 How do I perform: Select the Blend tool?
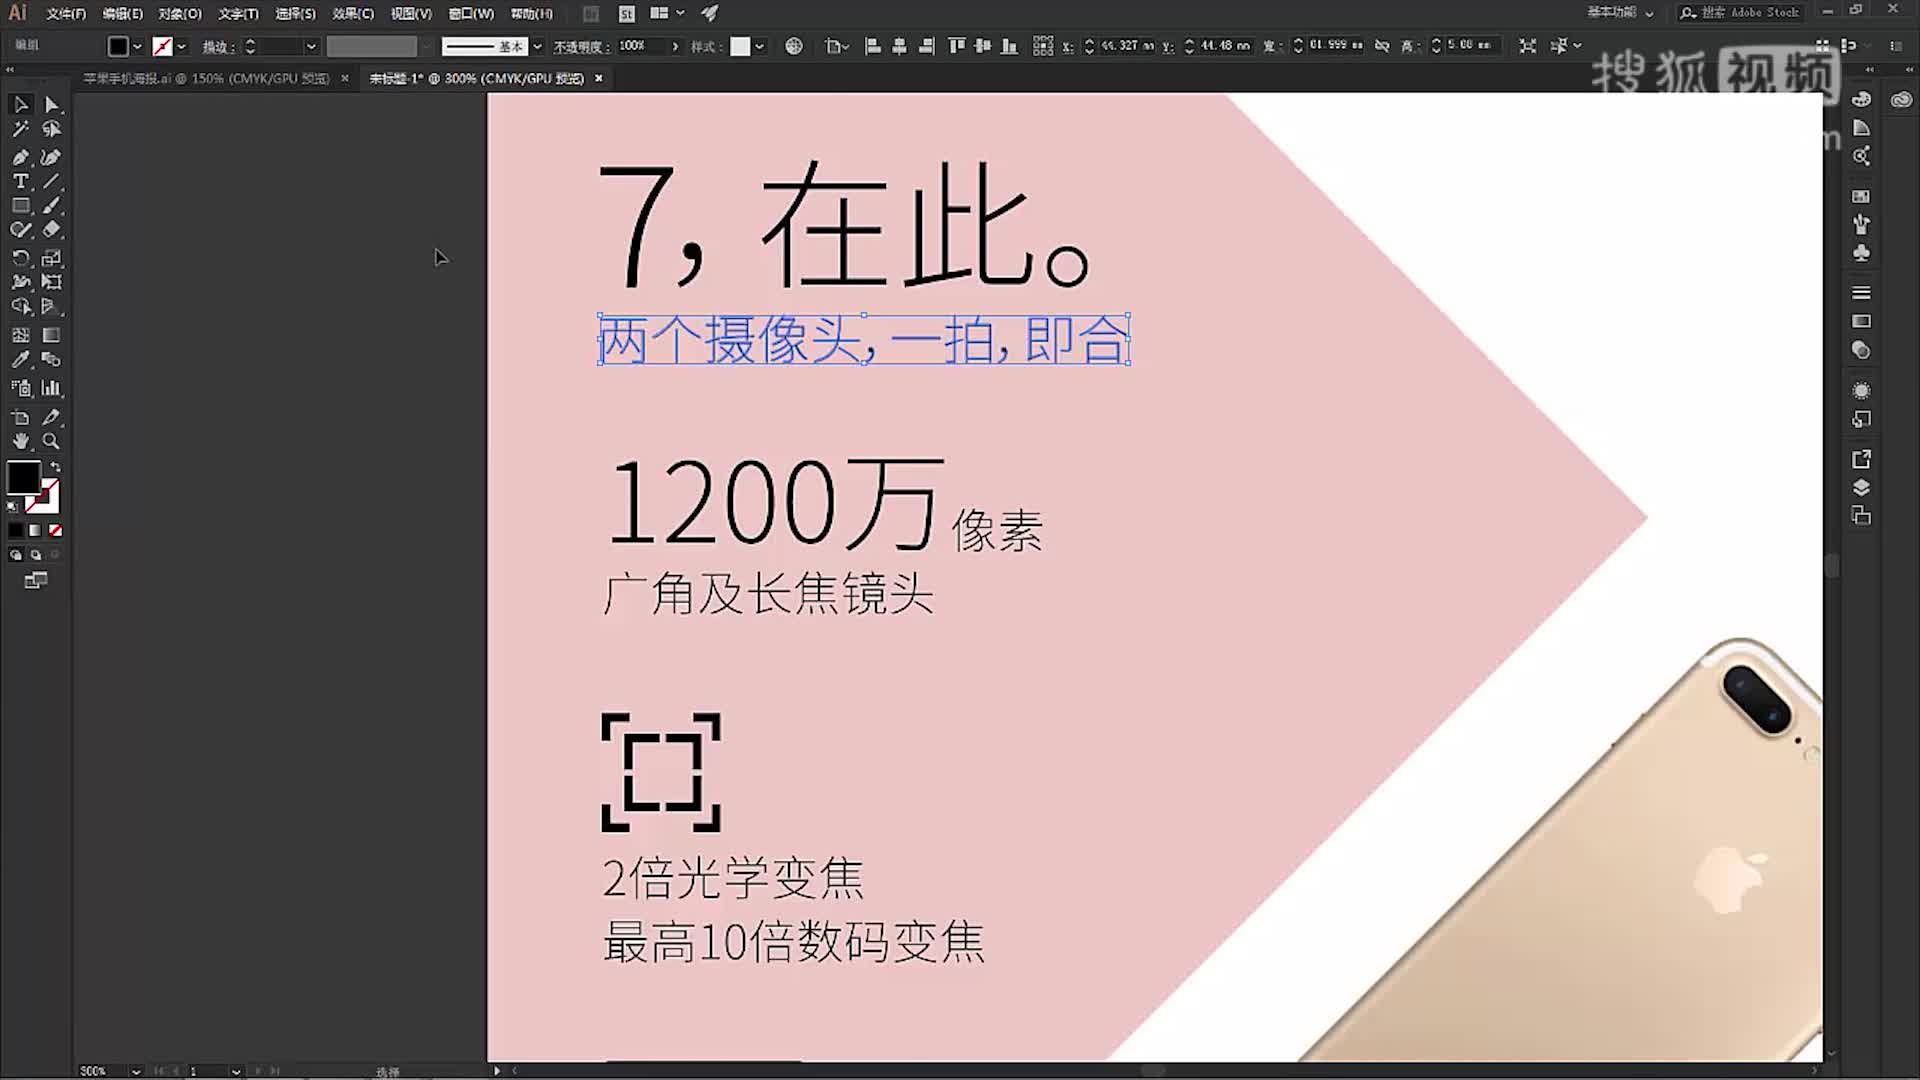coord(52,359)
